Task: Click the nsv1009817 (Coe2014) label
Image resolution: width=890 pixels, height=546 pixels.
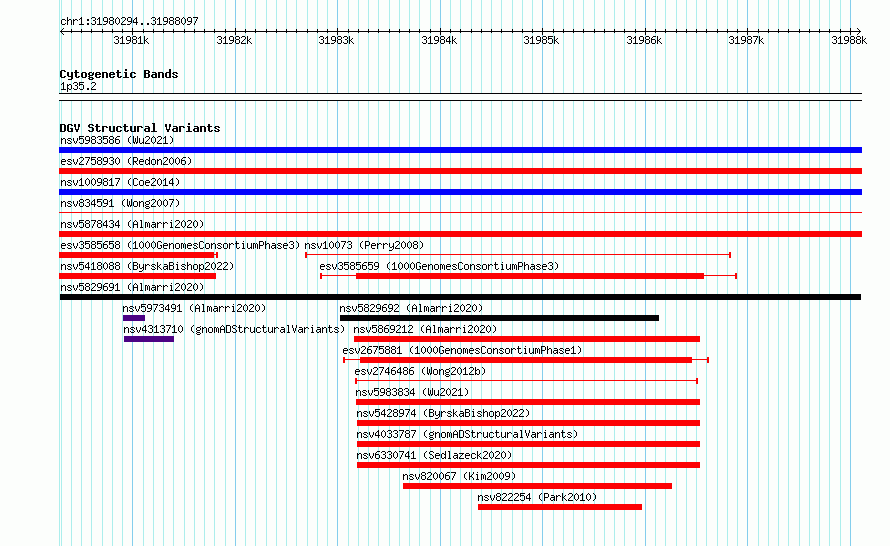Action: 120,182
